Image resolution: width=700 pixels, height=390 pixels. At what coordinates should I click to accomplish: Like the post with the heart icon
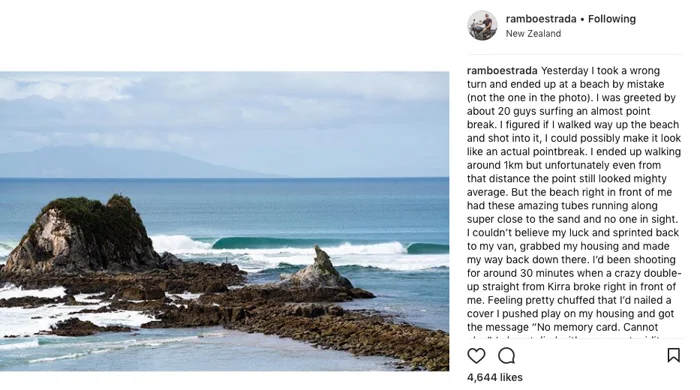click(476, 356)
